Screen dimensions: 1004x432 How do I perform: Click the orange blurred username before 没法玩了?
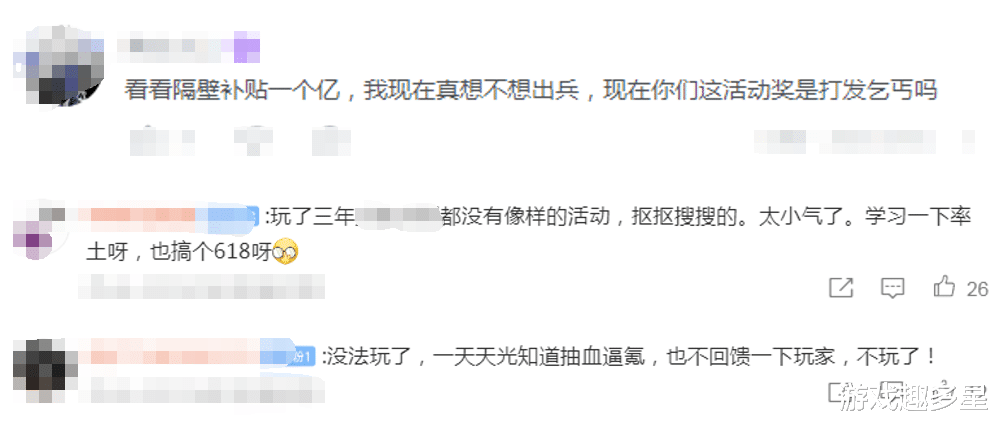click(x=171, y=354)
